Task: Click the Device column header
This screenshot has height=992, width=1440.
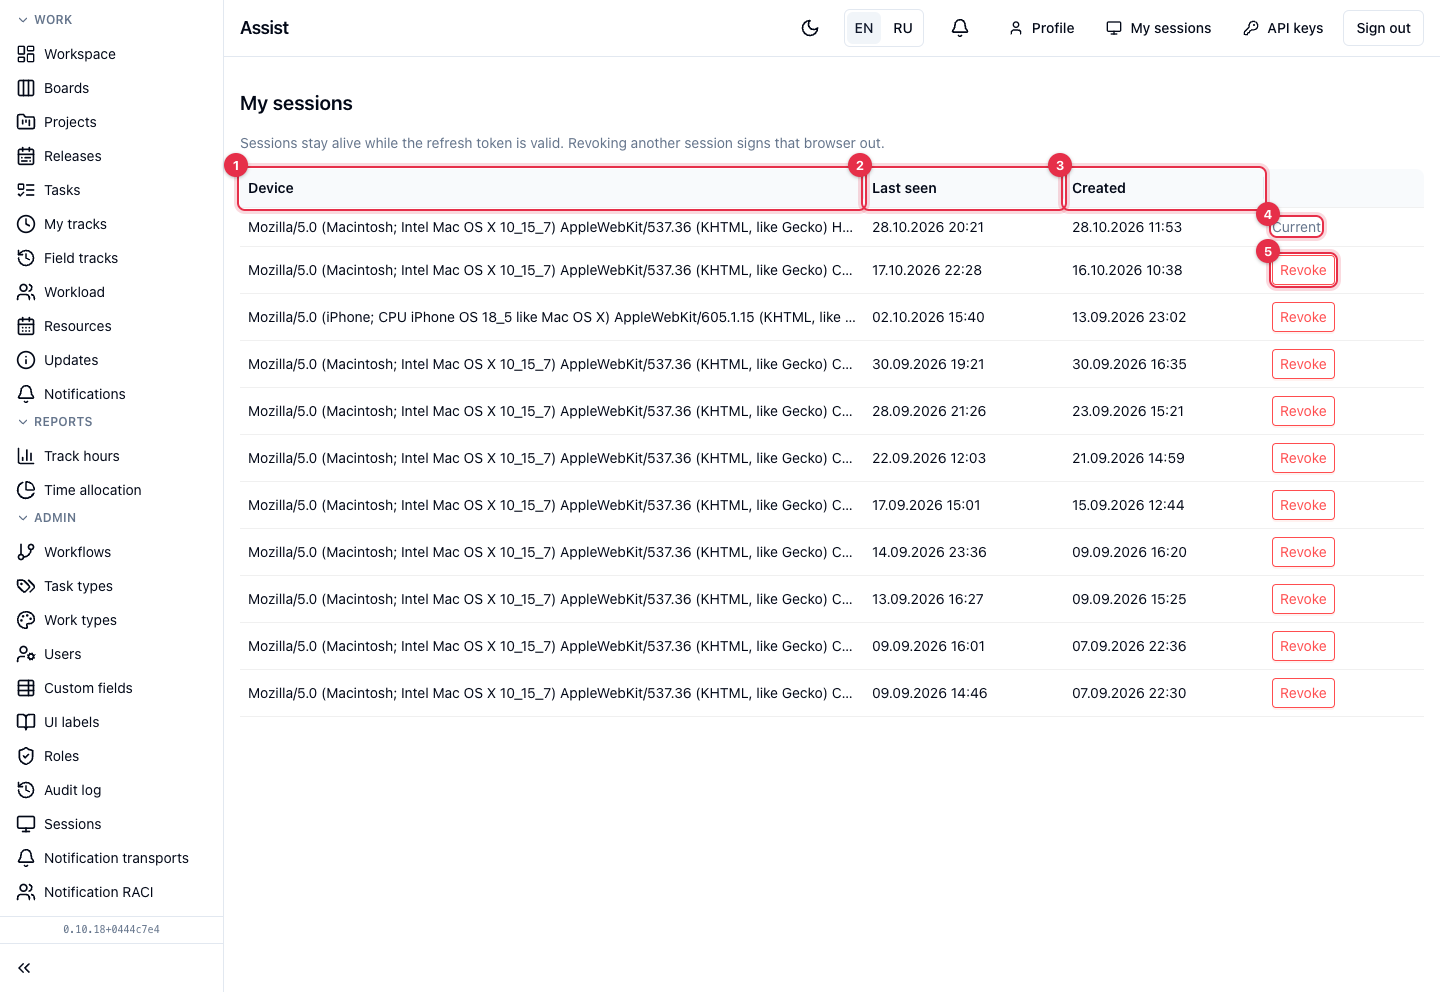Action: [550, 188]
